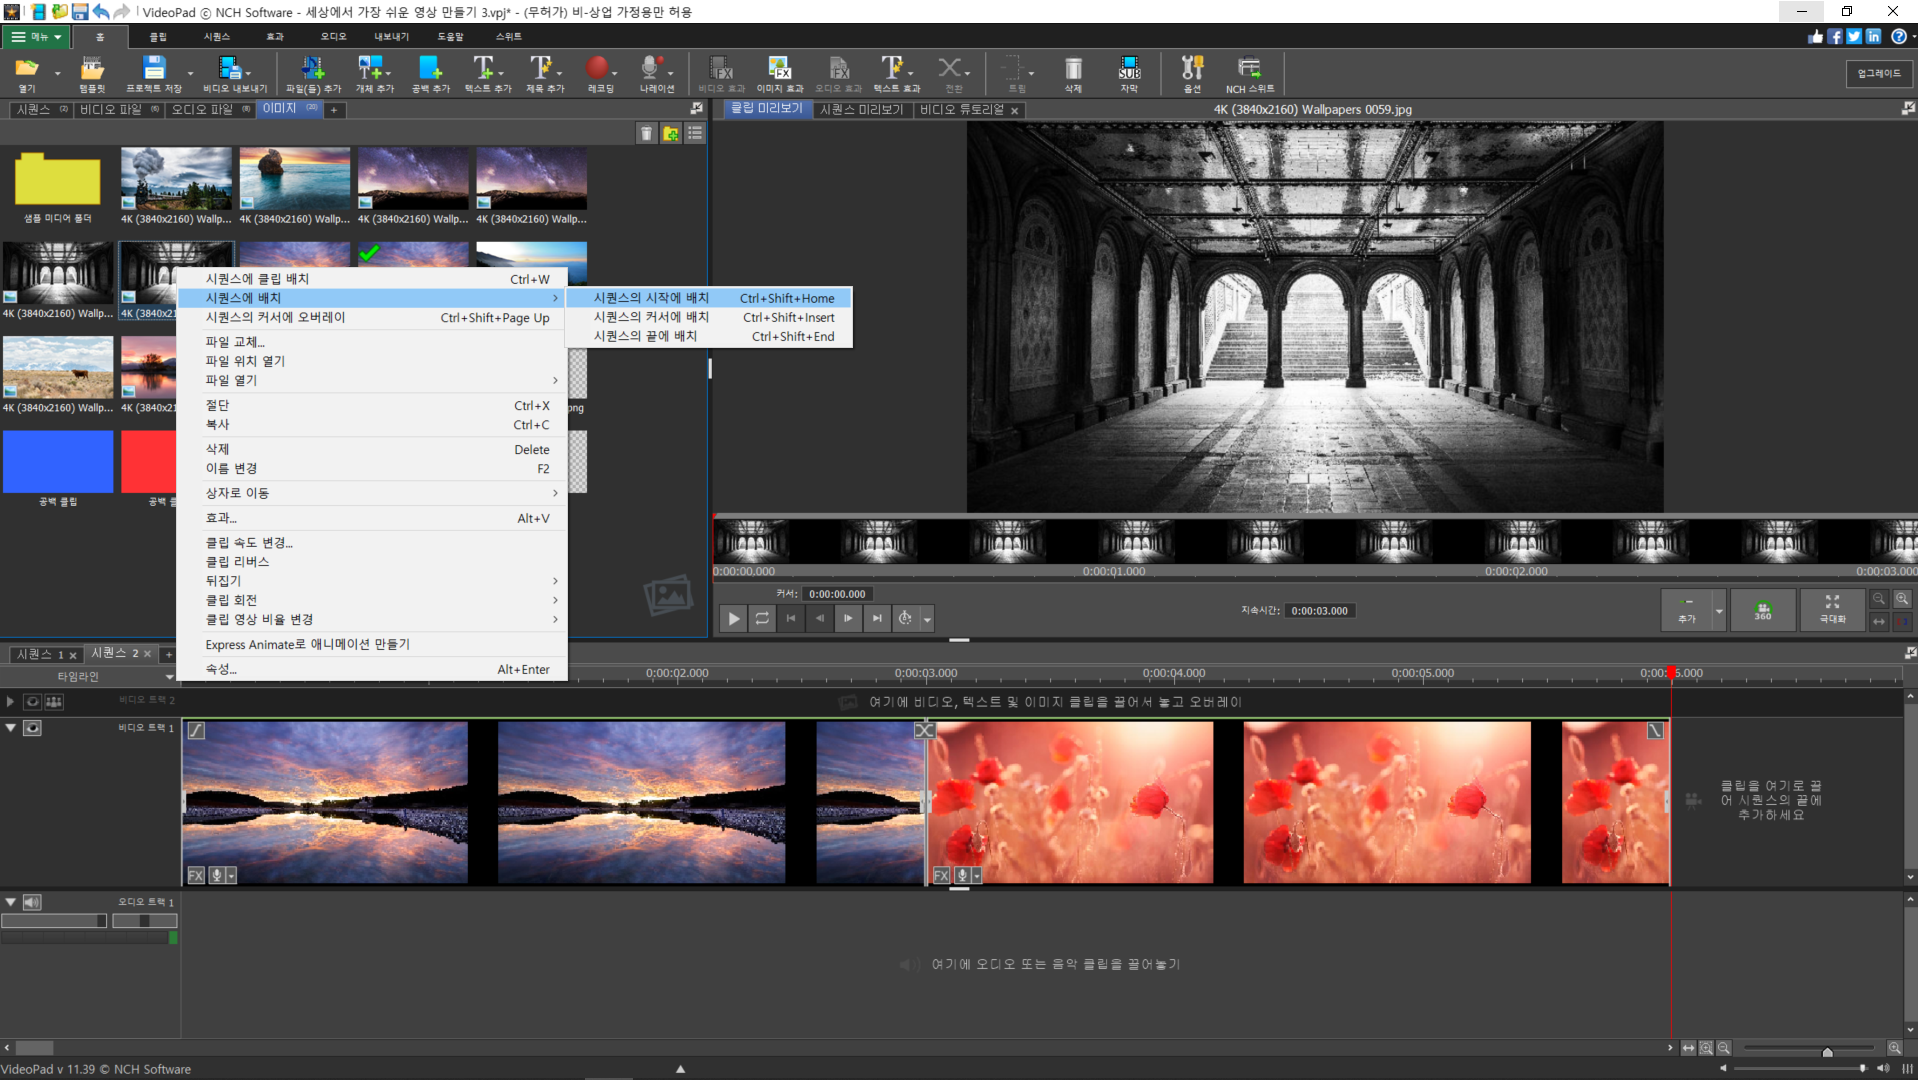Open the 메뉴 dropdown button

coord(36,37)
